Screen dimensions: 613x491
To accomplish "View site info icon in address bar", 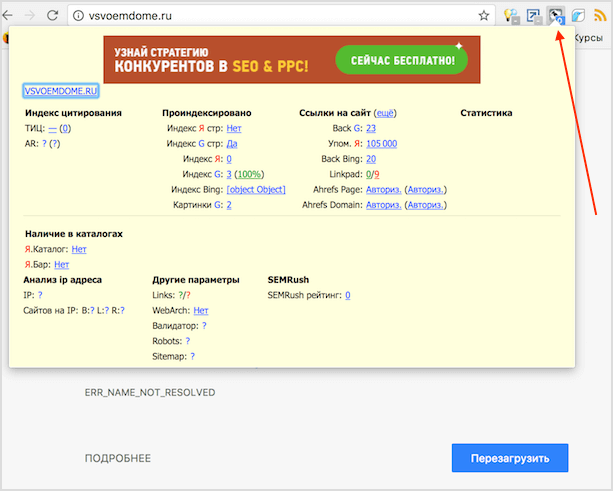I will (79, 16).
